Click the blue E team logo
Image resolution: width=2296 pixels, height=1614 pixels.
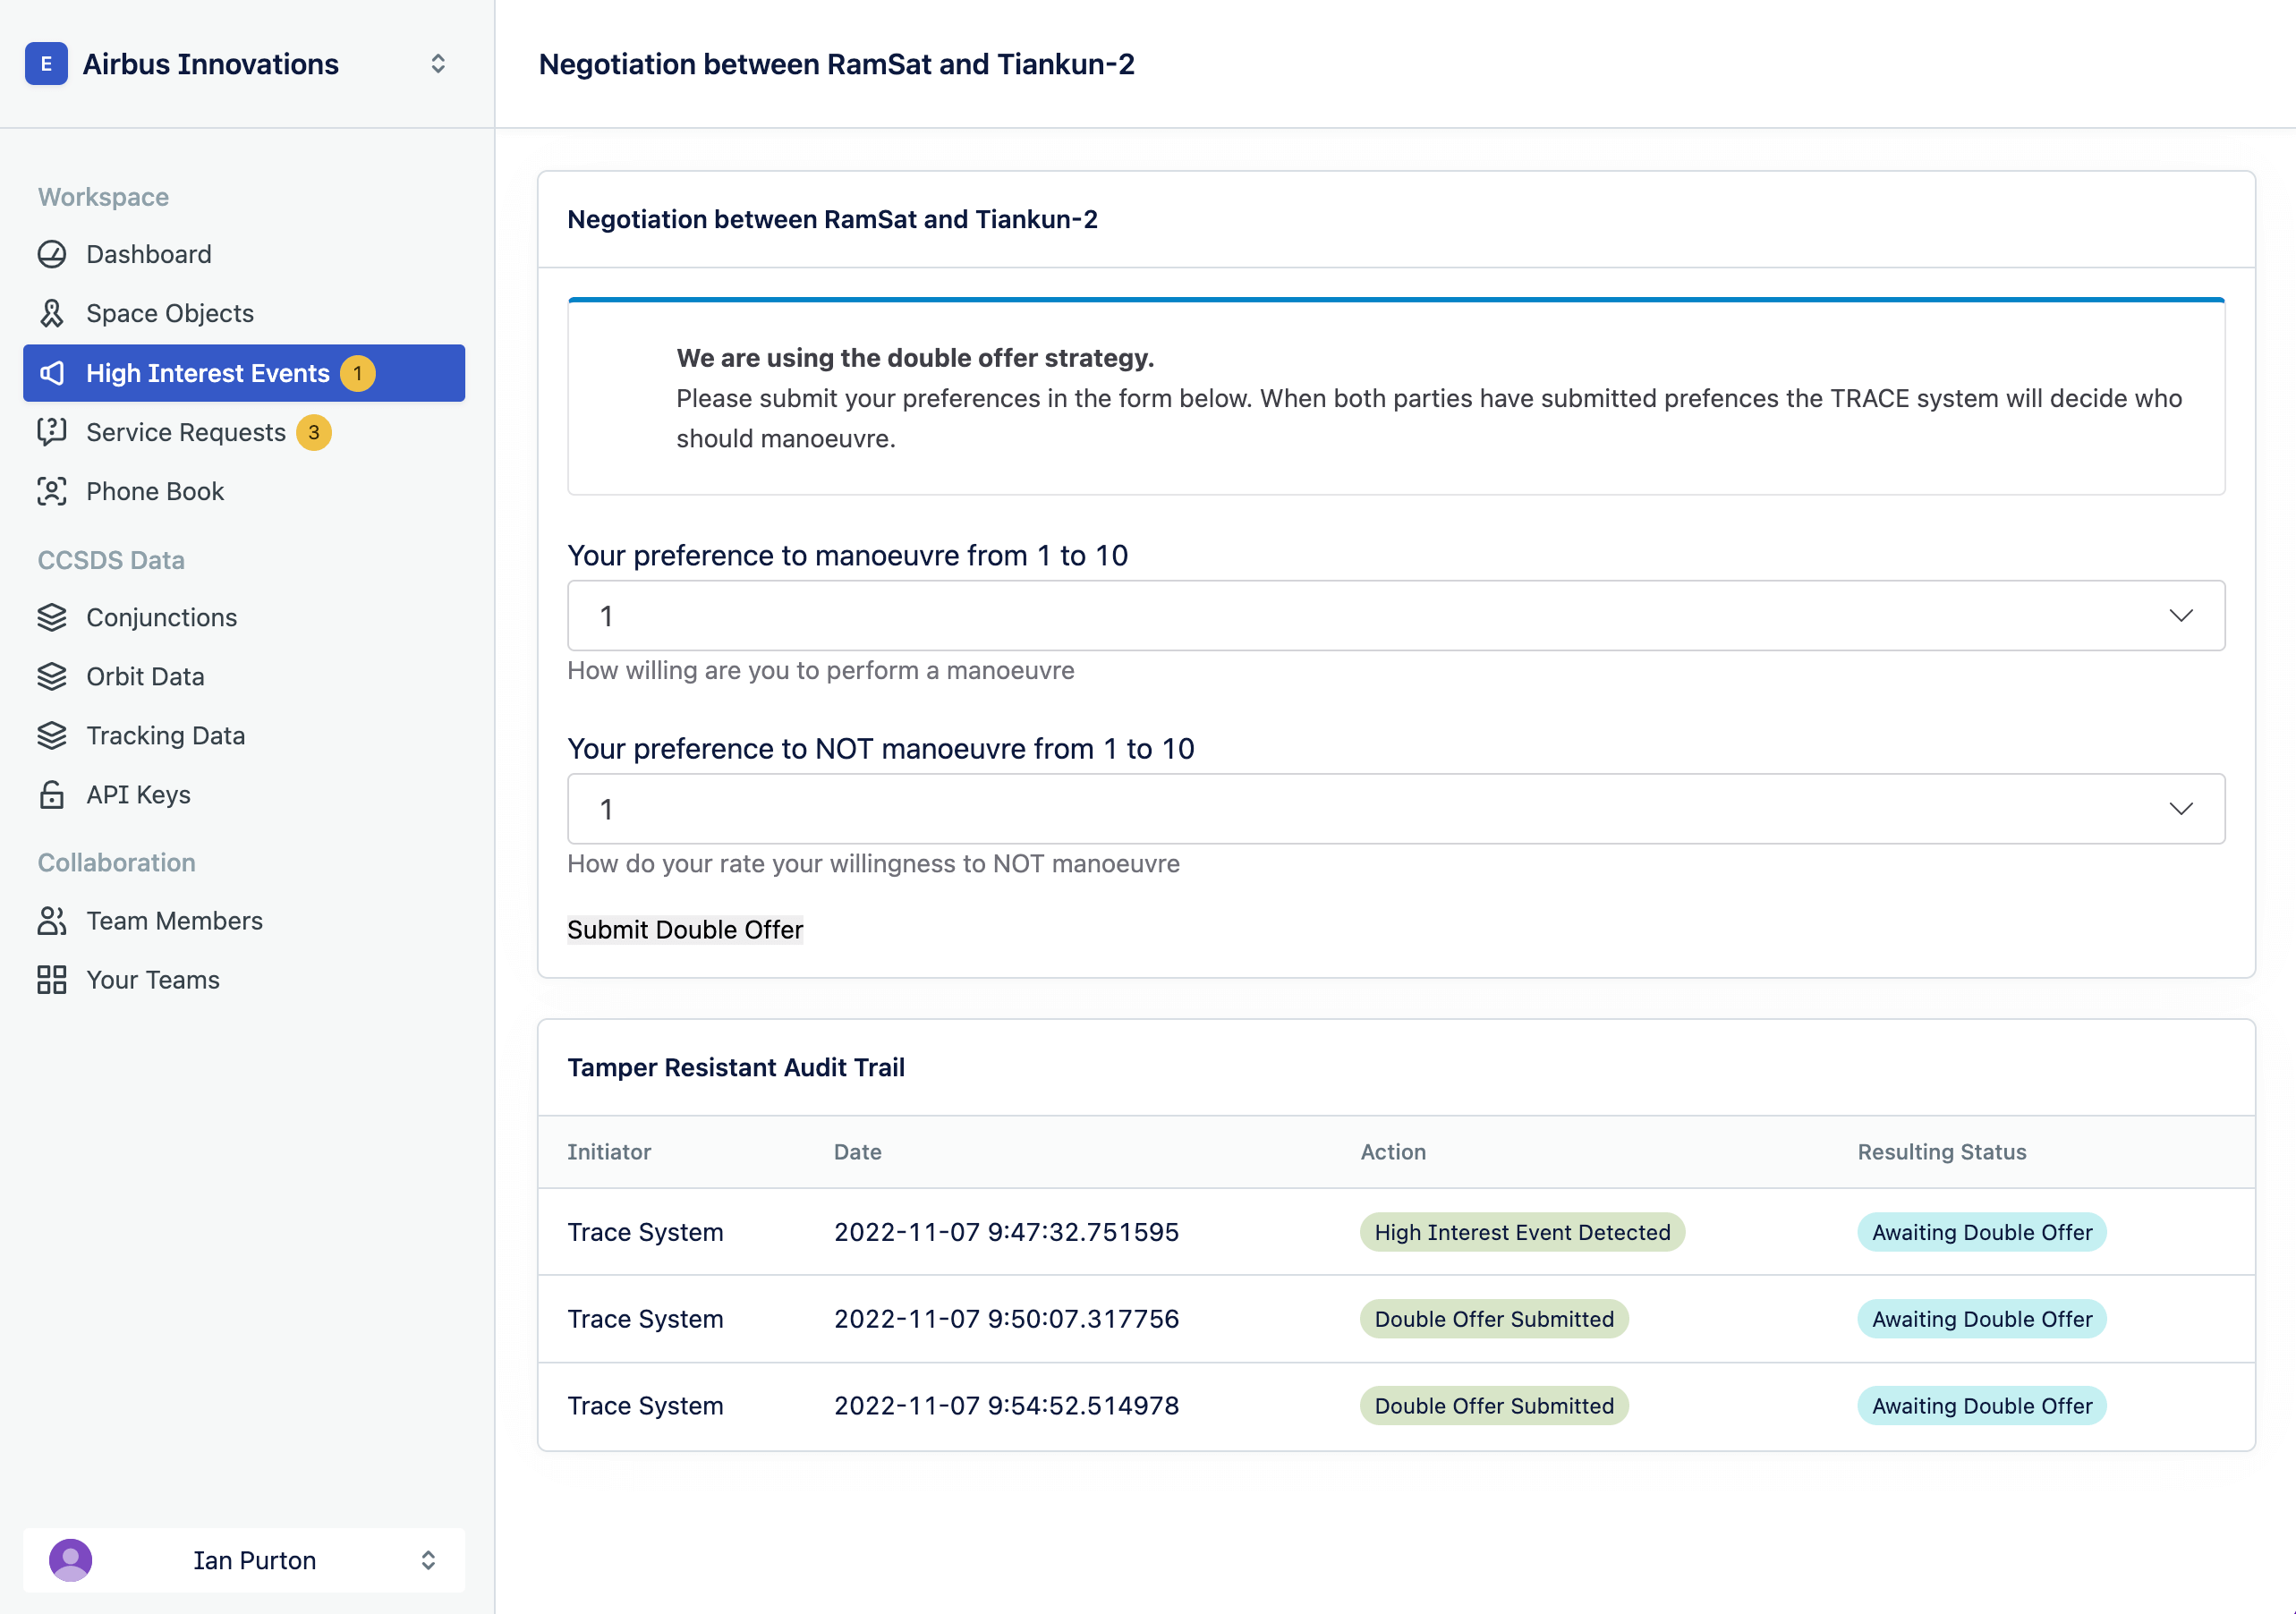pos(46,64)
